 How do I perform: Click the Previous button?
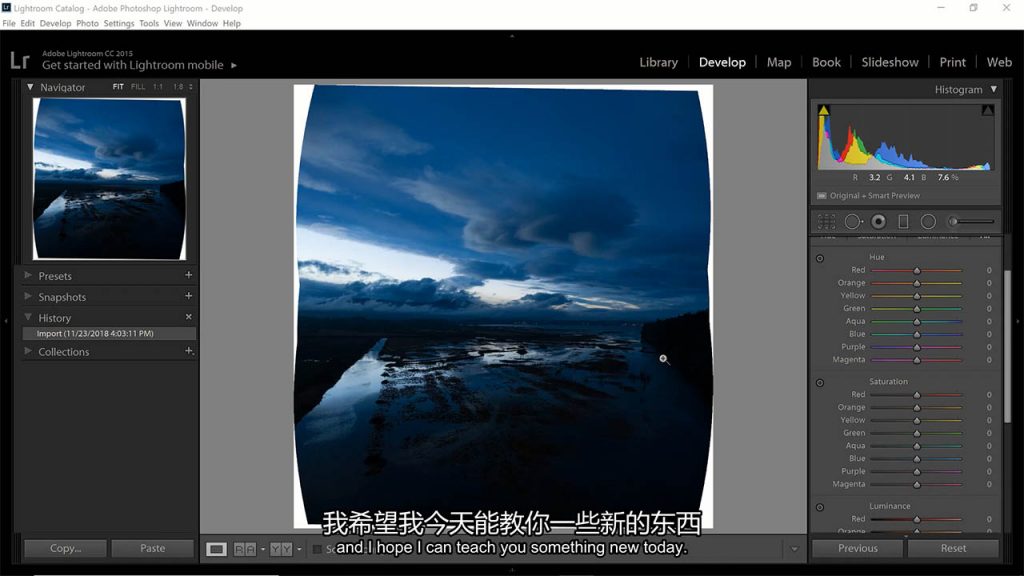point(857,549)
